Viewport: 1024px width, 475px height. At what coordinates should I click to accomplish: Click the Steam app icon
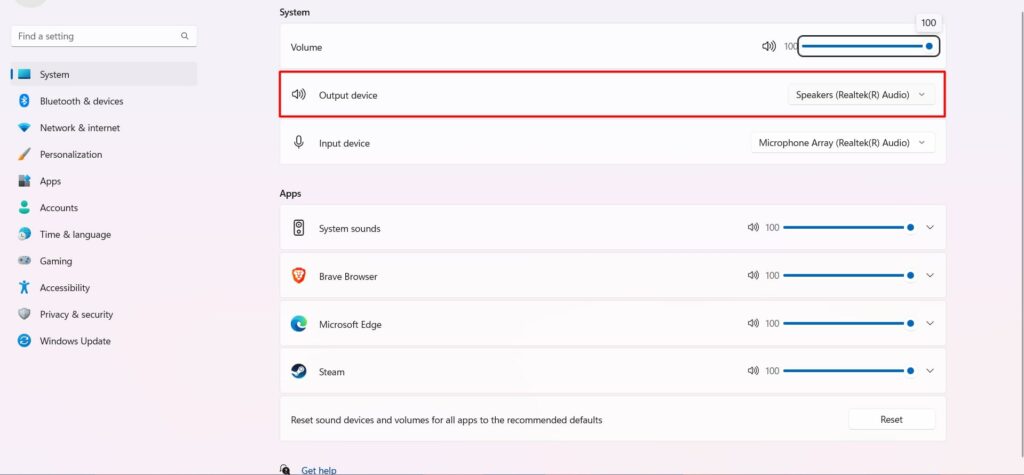(x=298, y=371)
